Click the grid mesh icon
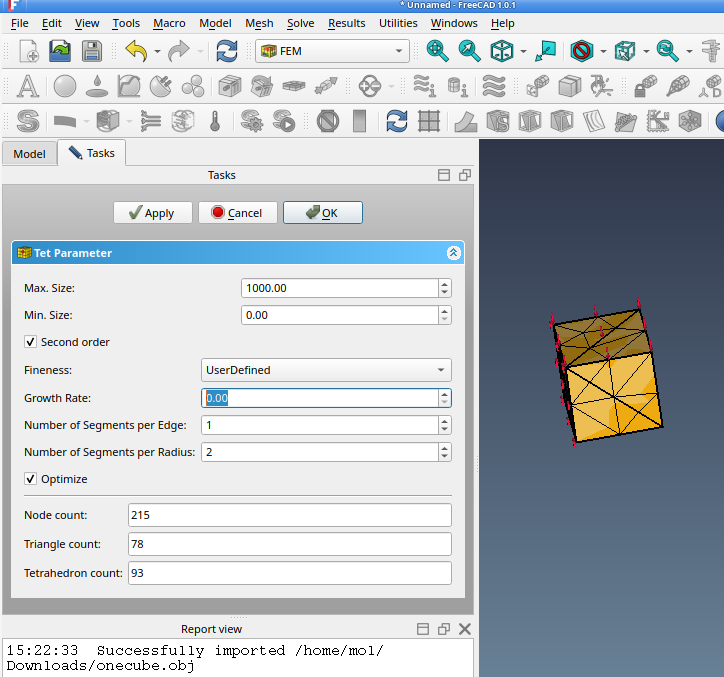The image size is (724, 677). (x=429, y=121)
